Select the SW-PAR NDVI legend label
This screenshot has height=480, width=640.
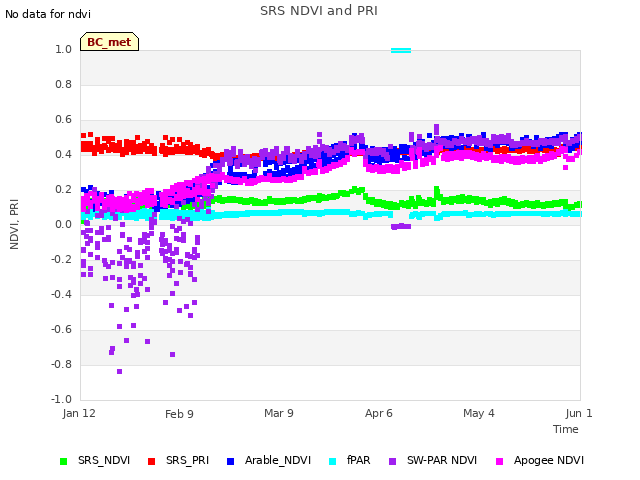(442, 460)
